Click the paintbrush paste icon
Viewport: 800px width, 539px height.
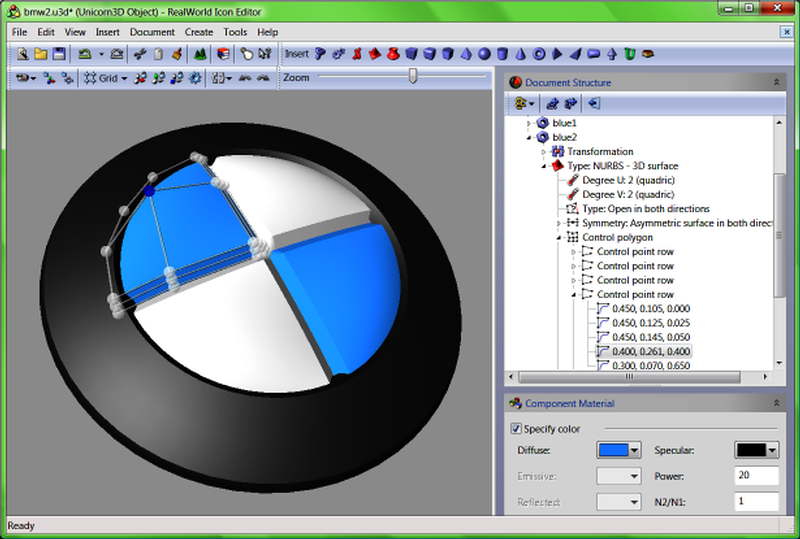click(x=177, y=54)
